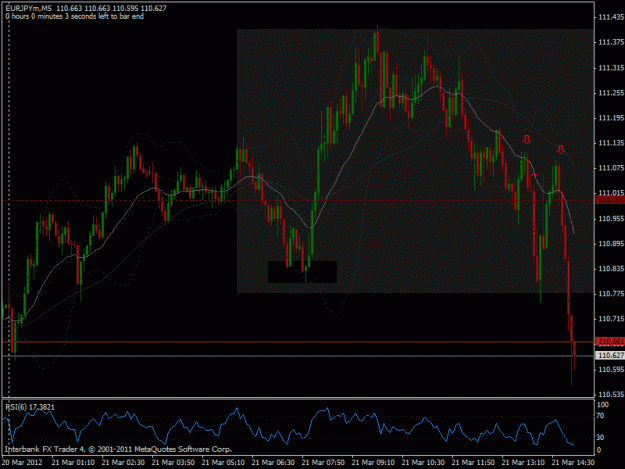Click the 110.895 price scale value
625x469 pixels.
611,243
